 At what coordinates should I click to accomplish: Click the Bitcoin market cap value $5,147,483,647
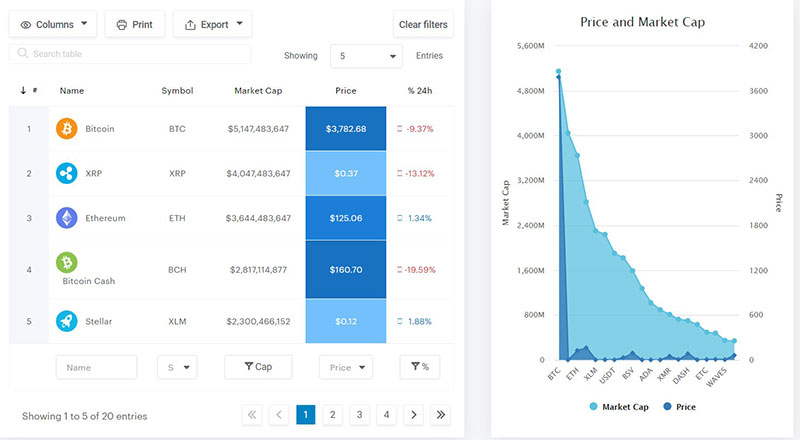tap(258, 129)
